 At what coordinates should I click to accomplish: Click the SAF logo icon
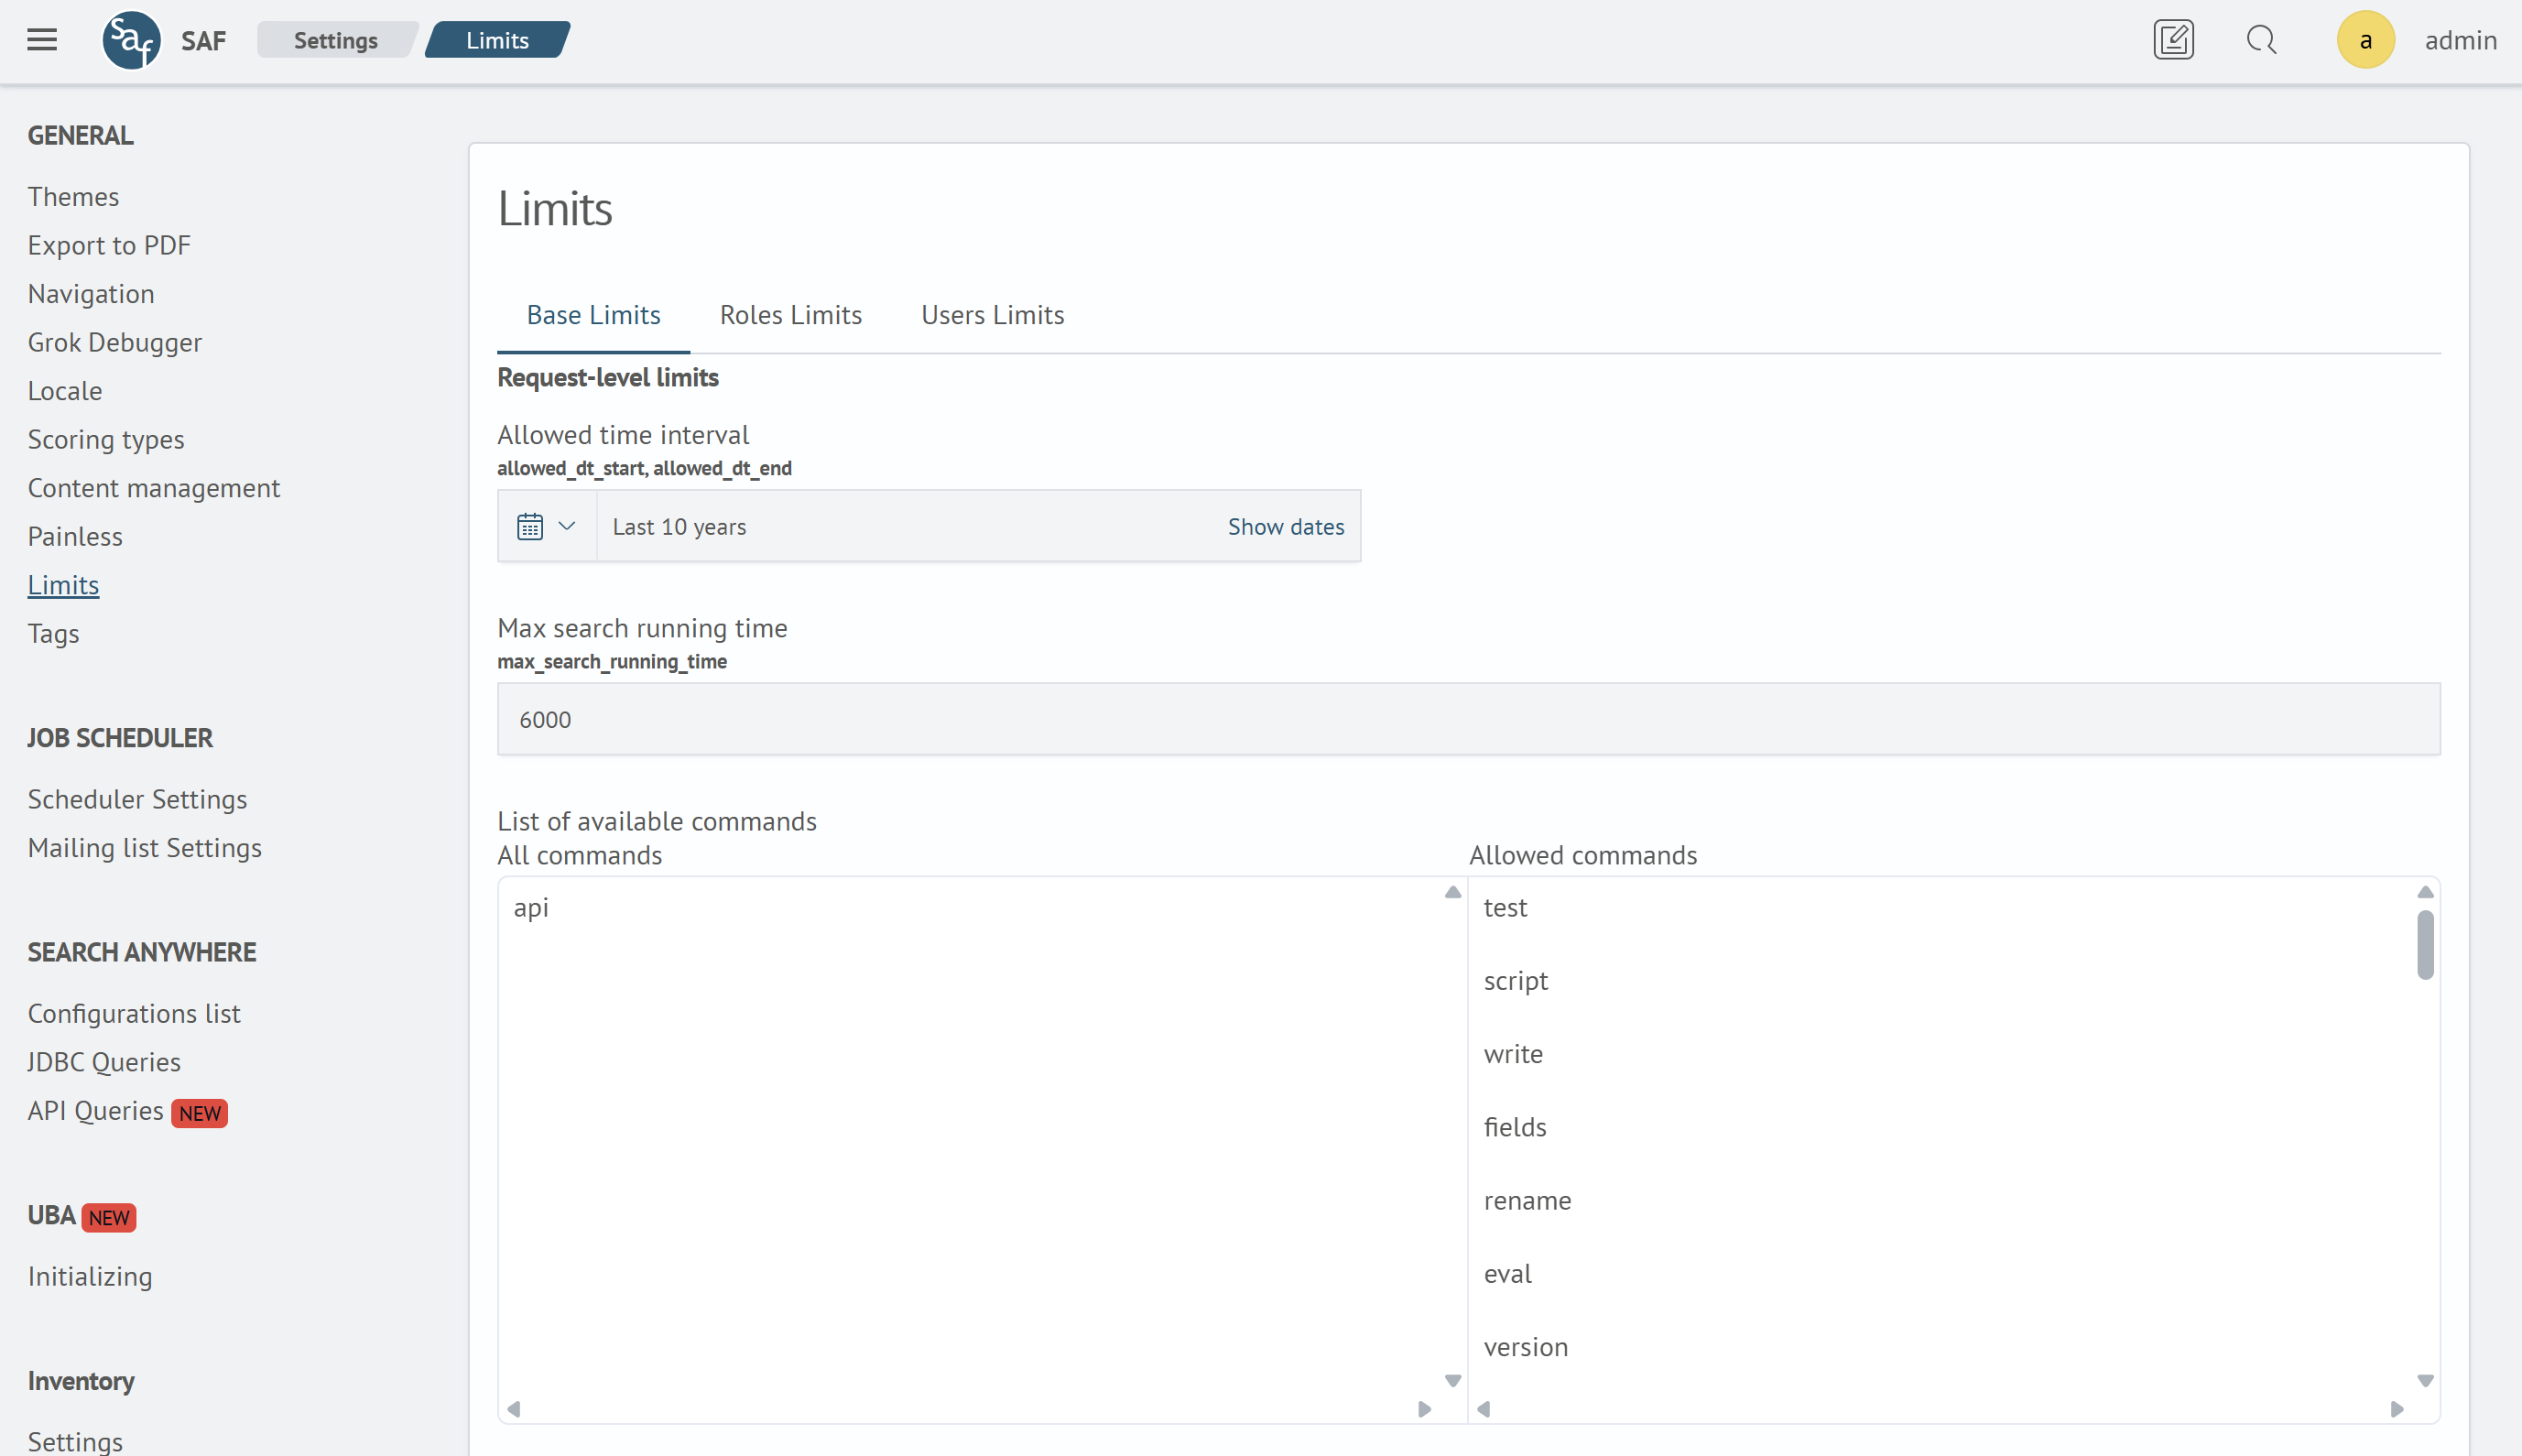pyautogui.click(x=131, y=40)
